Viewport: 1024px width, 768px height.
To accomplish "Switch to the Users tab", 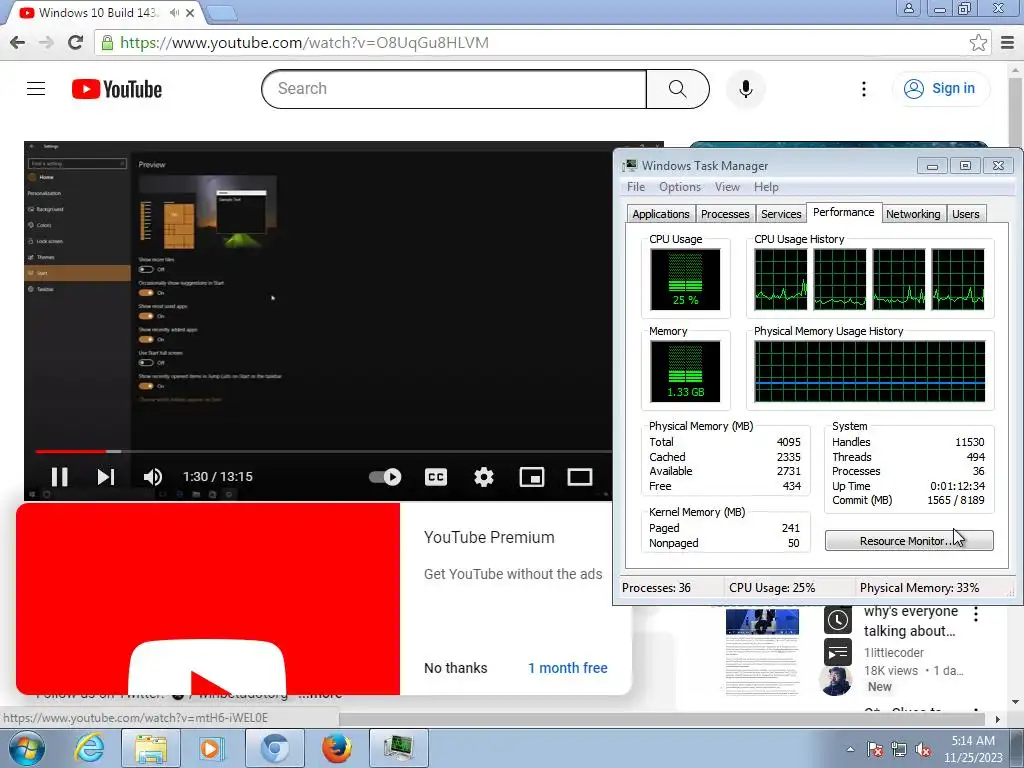I will pyautogui.click(x=965, y=214).
